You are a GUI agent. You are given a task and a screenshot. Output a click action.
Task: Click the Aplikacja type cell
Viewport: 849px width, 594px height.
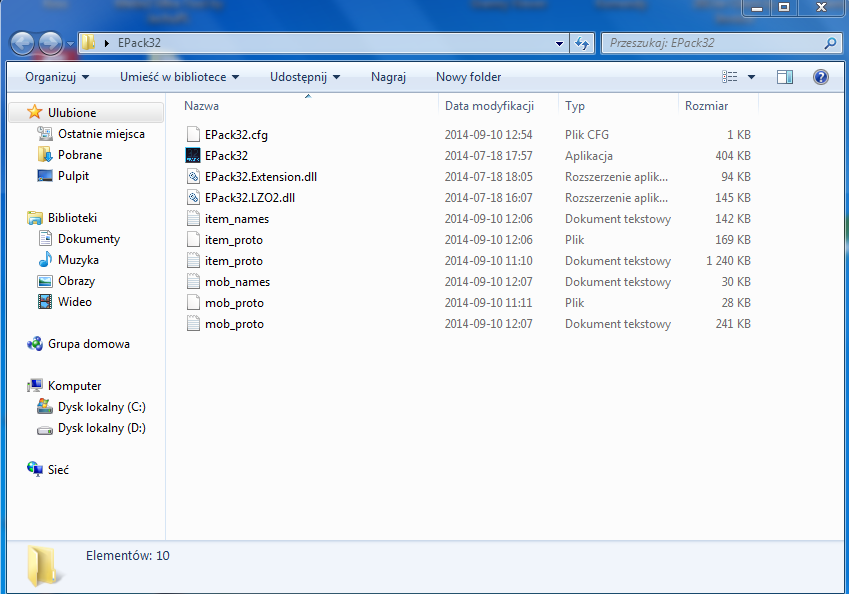(x=589, y=156)
